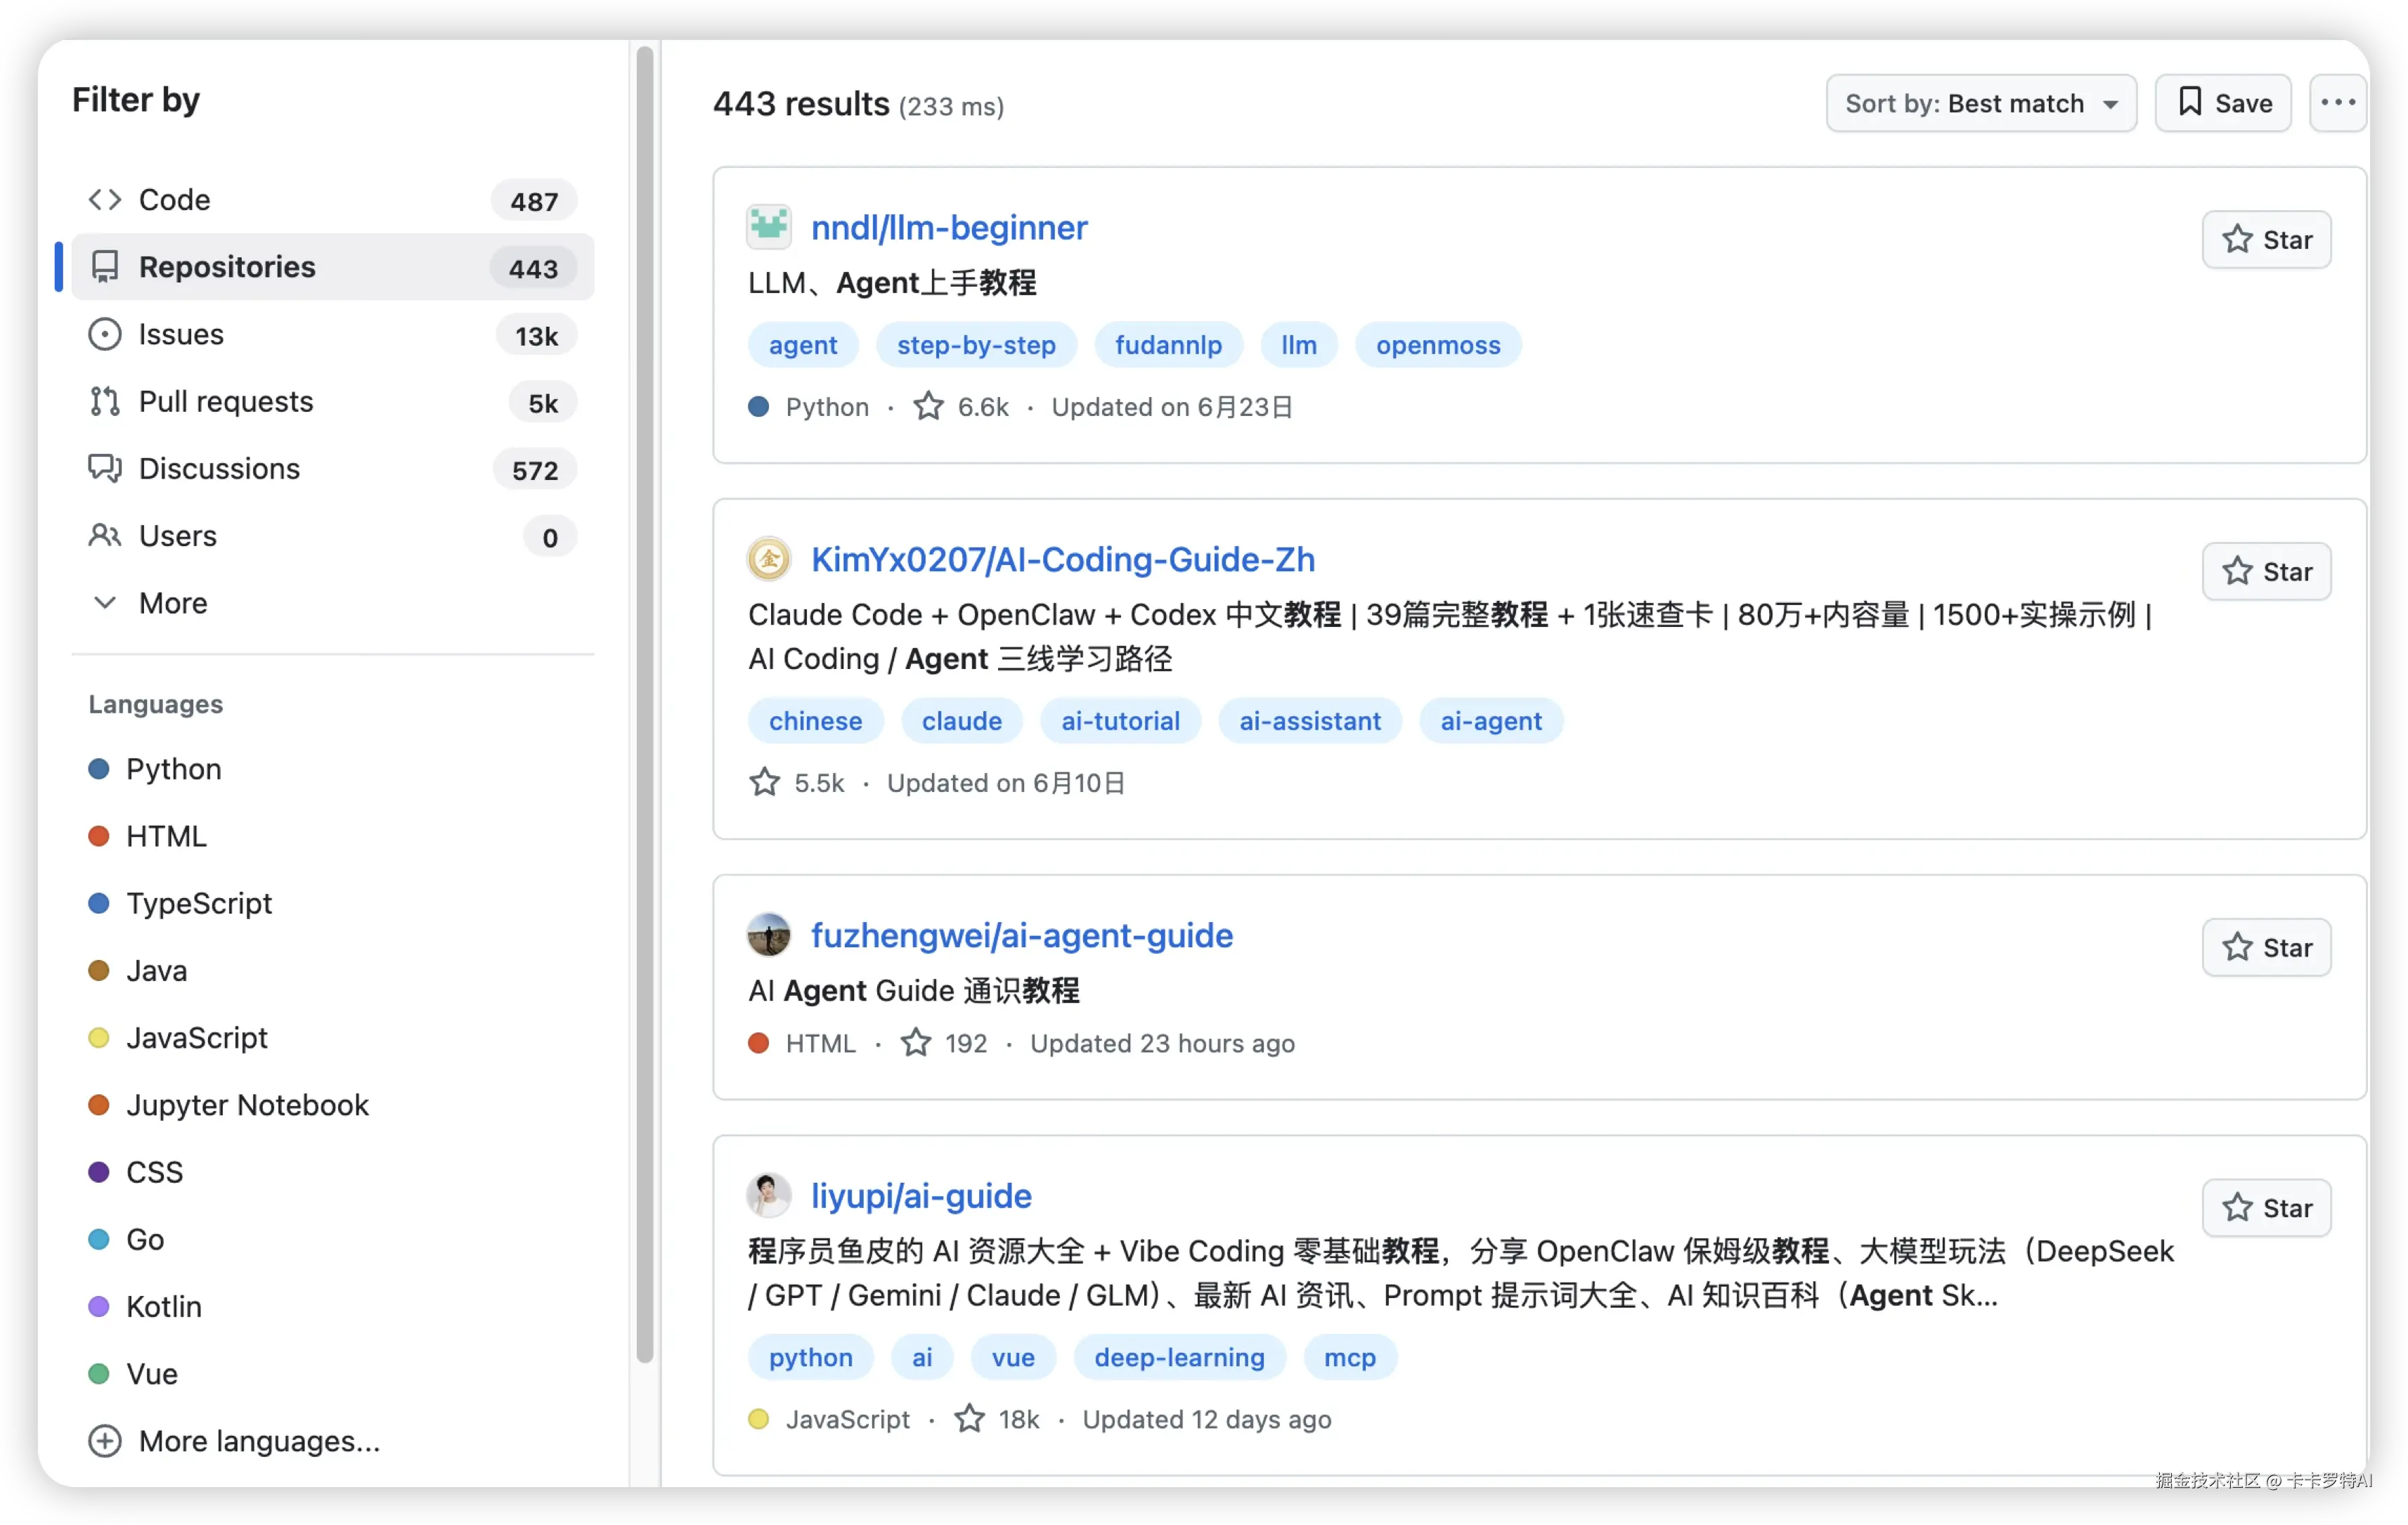Star the KimYx0207/AI-Coding-Guide-Zh repository
The height and width of the screenshot is (1525, 2408).
pos(2267,571)
